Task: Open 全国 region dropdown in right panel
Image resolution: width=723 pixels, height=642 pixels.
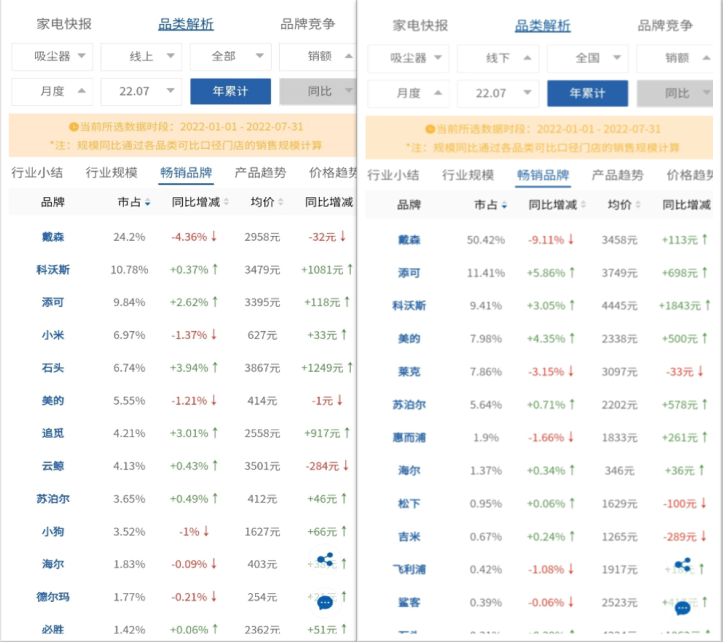Action: pos(587,58)
